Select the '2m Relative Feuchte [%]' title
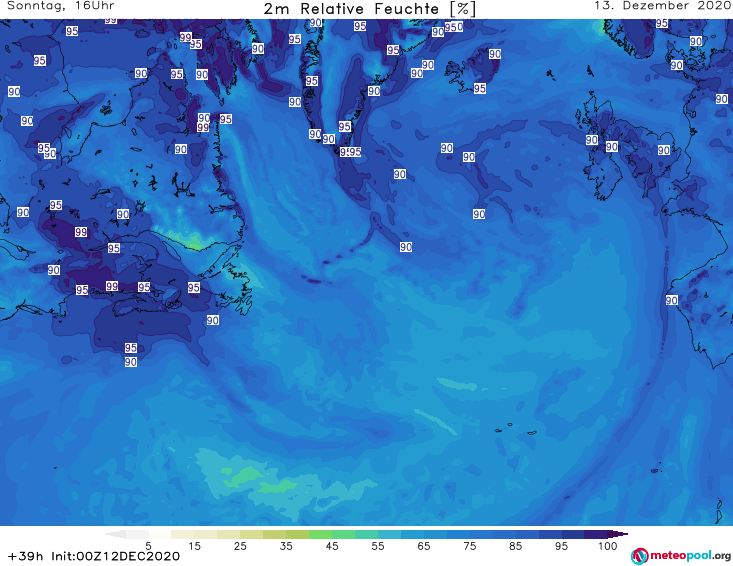This screenshot has height=566, width=733. click(x=369, y=9)
